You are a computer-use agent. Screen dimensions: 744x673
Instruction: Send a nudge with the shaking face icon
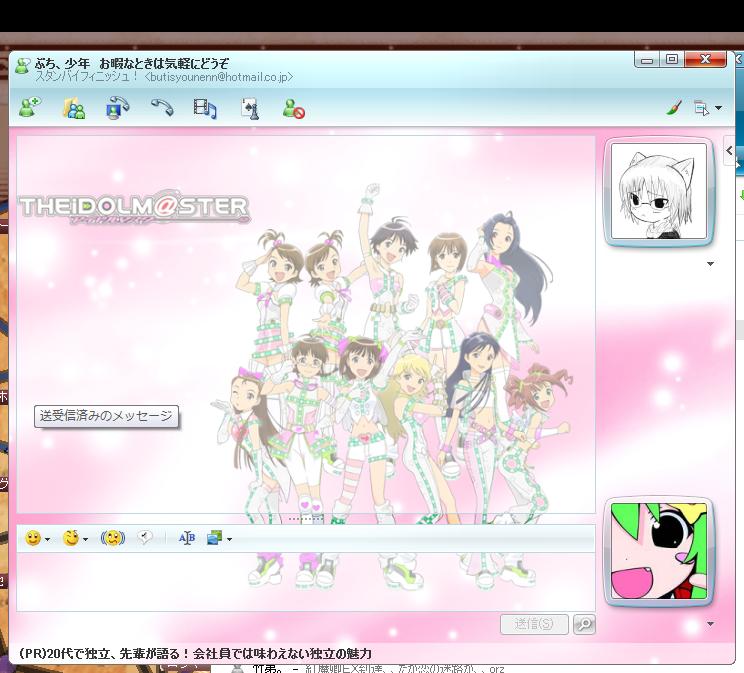[113, 538]
